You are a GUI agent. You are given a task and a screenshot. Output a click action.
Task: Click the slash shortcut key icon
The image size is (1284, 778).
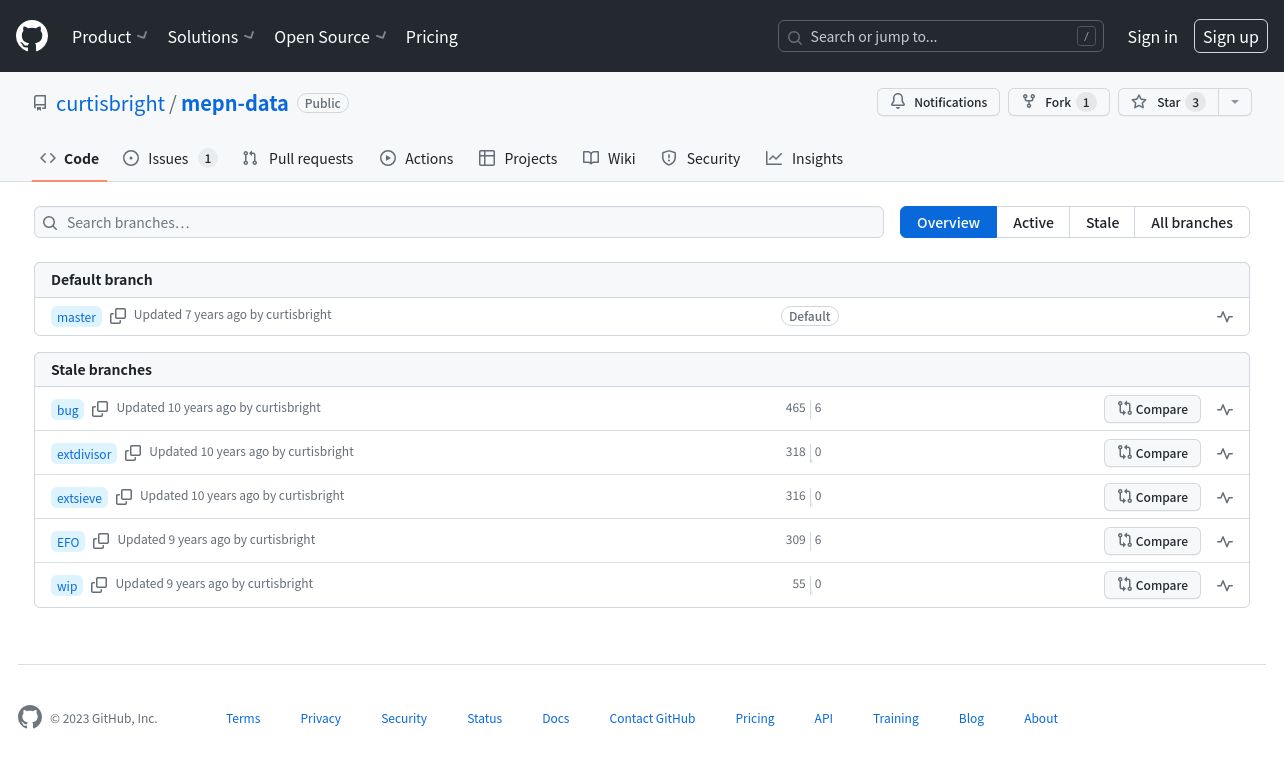click(1086, 37)
